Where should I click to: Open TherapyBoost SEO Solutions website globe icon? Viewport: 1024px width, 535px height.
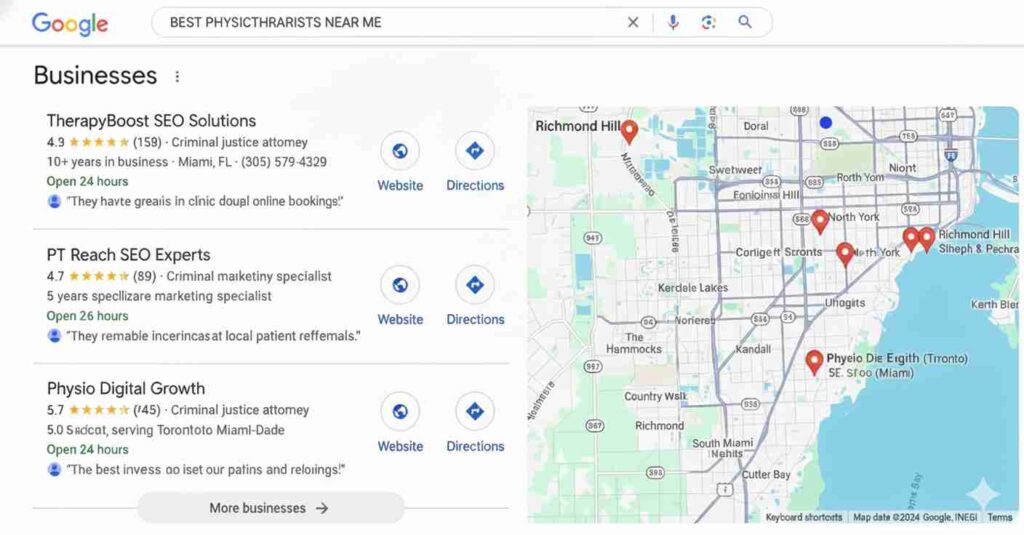coord(400,151)
